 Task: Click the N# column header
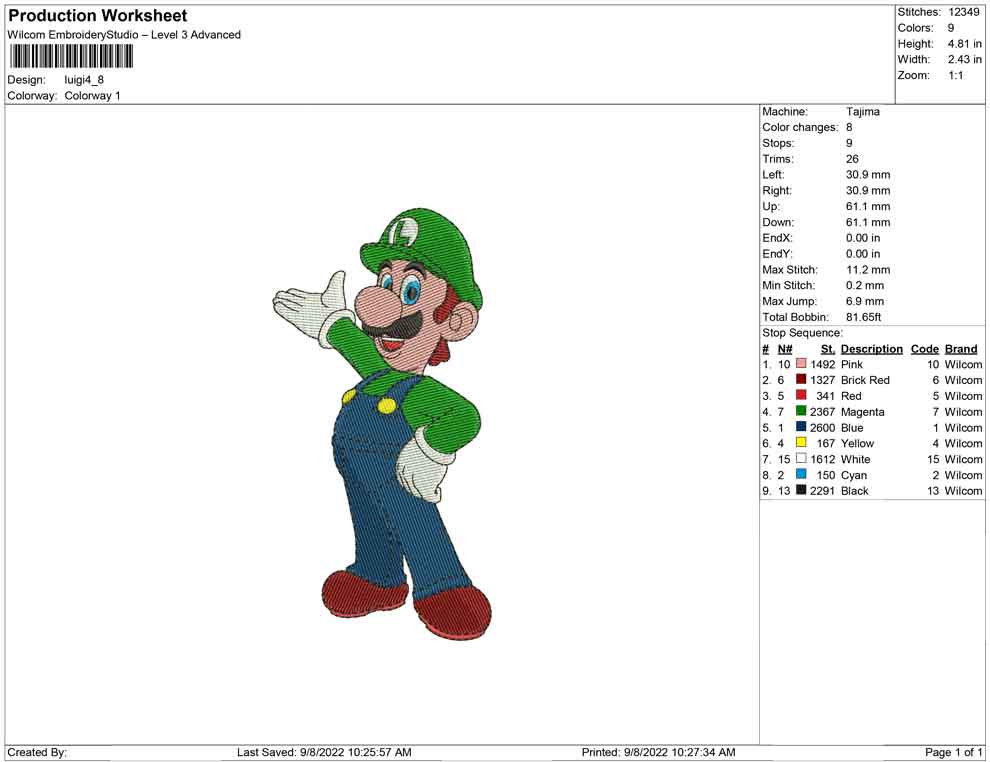(x=785, y=349)
